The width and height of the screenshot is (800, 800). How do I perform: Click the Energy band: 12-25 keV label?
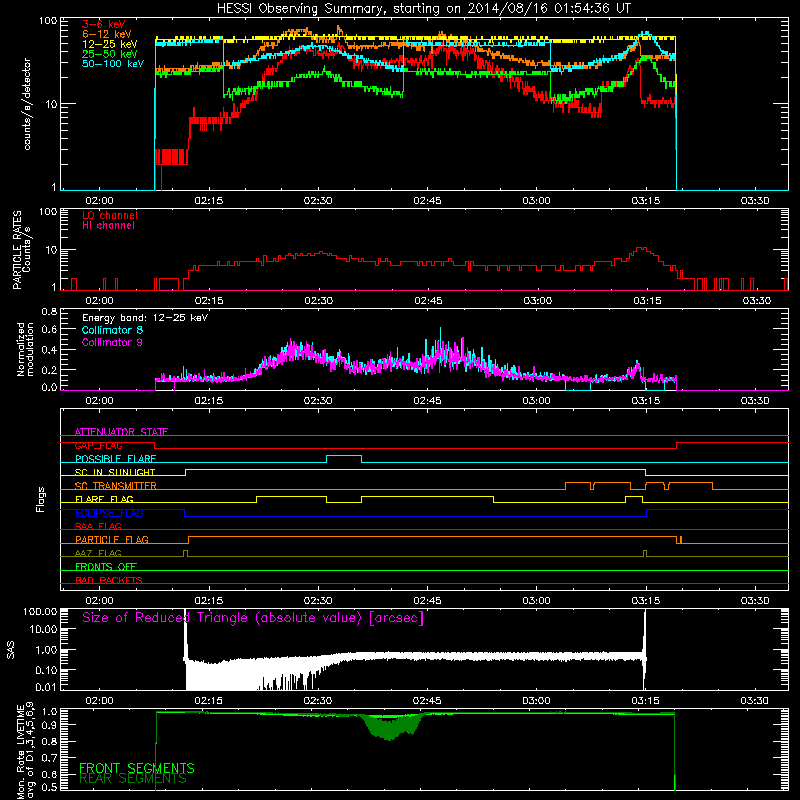145,318
